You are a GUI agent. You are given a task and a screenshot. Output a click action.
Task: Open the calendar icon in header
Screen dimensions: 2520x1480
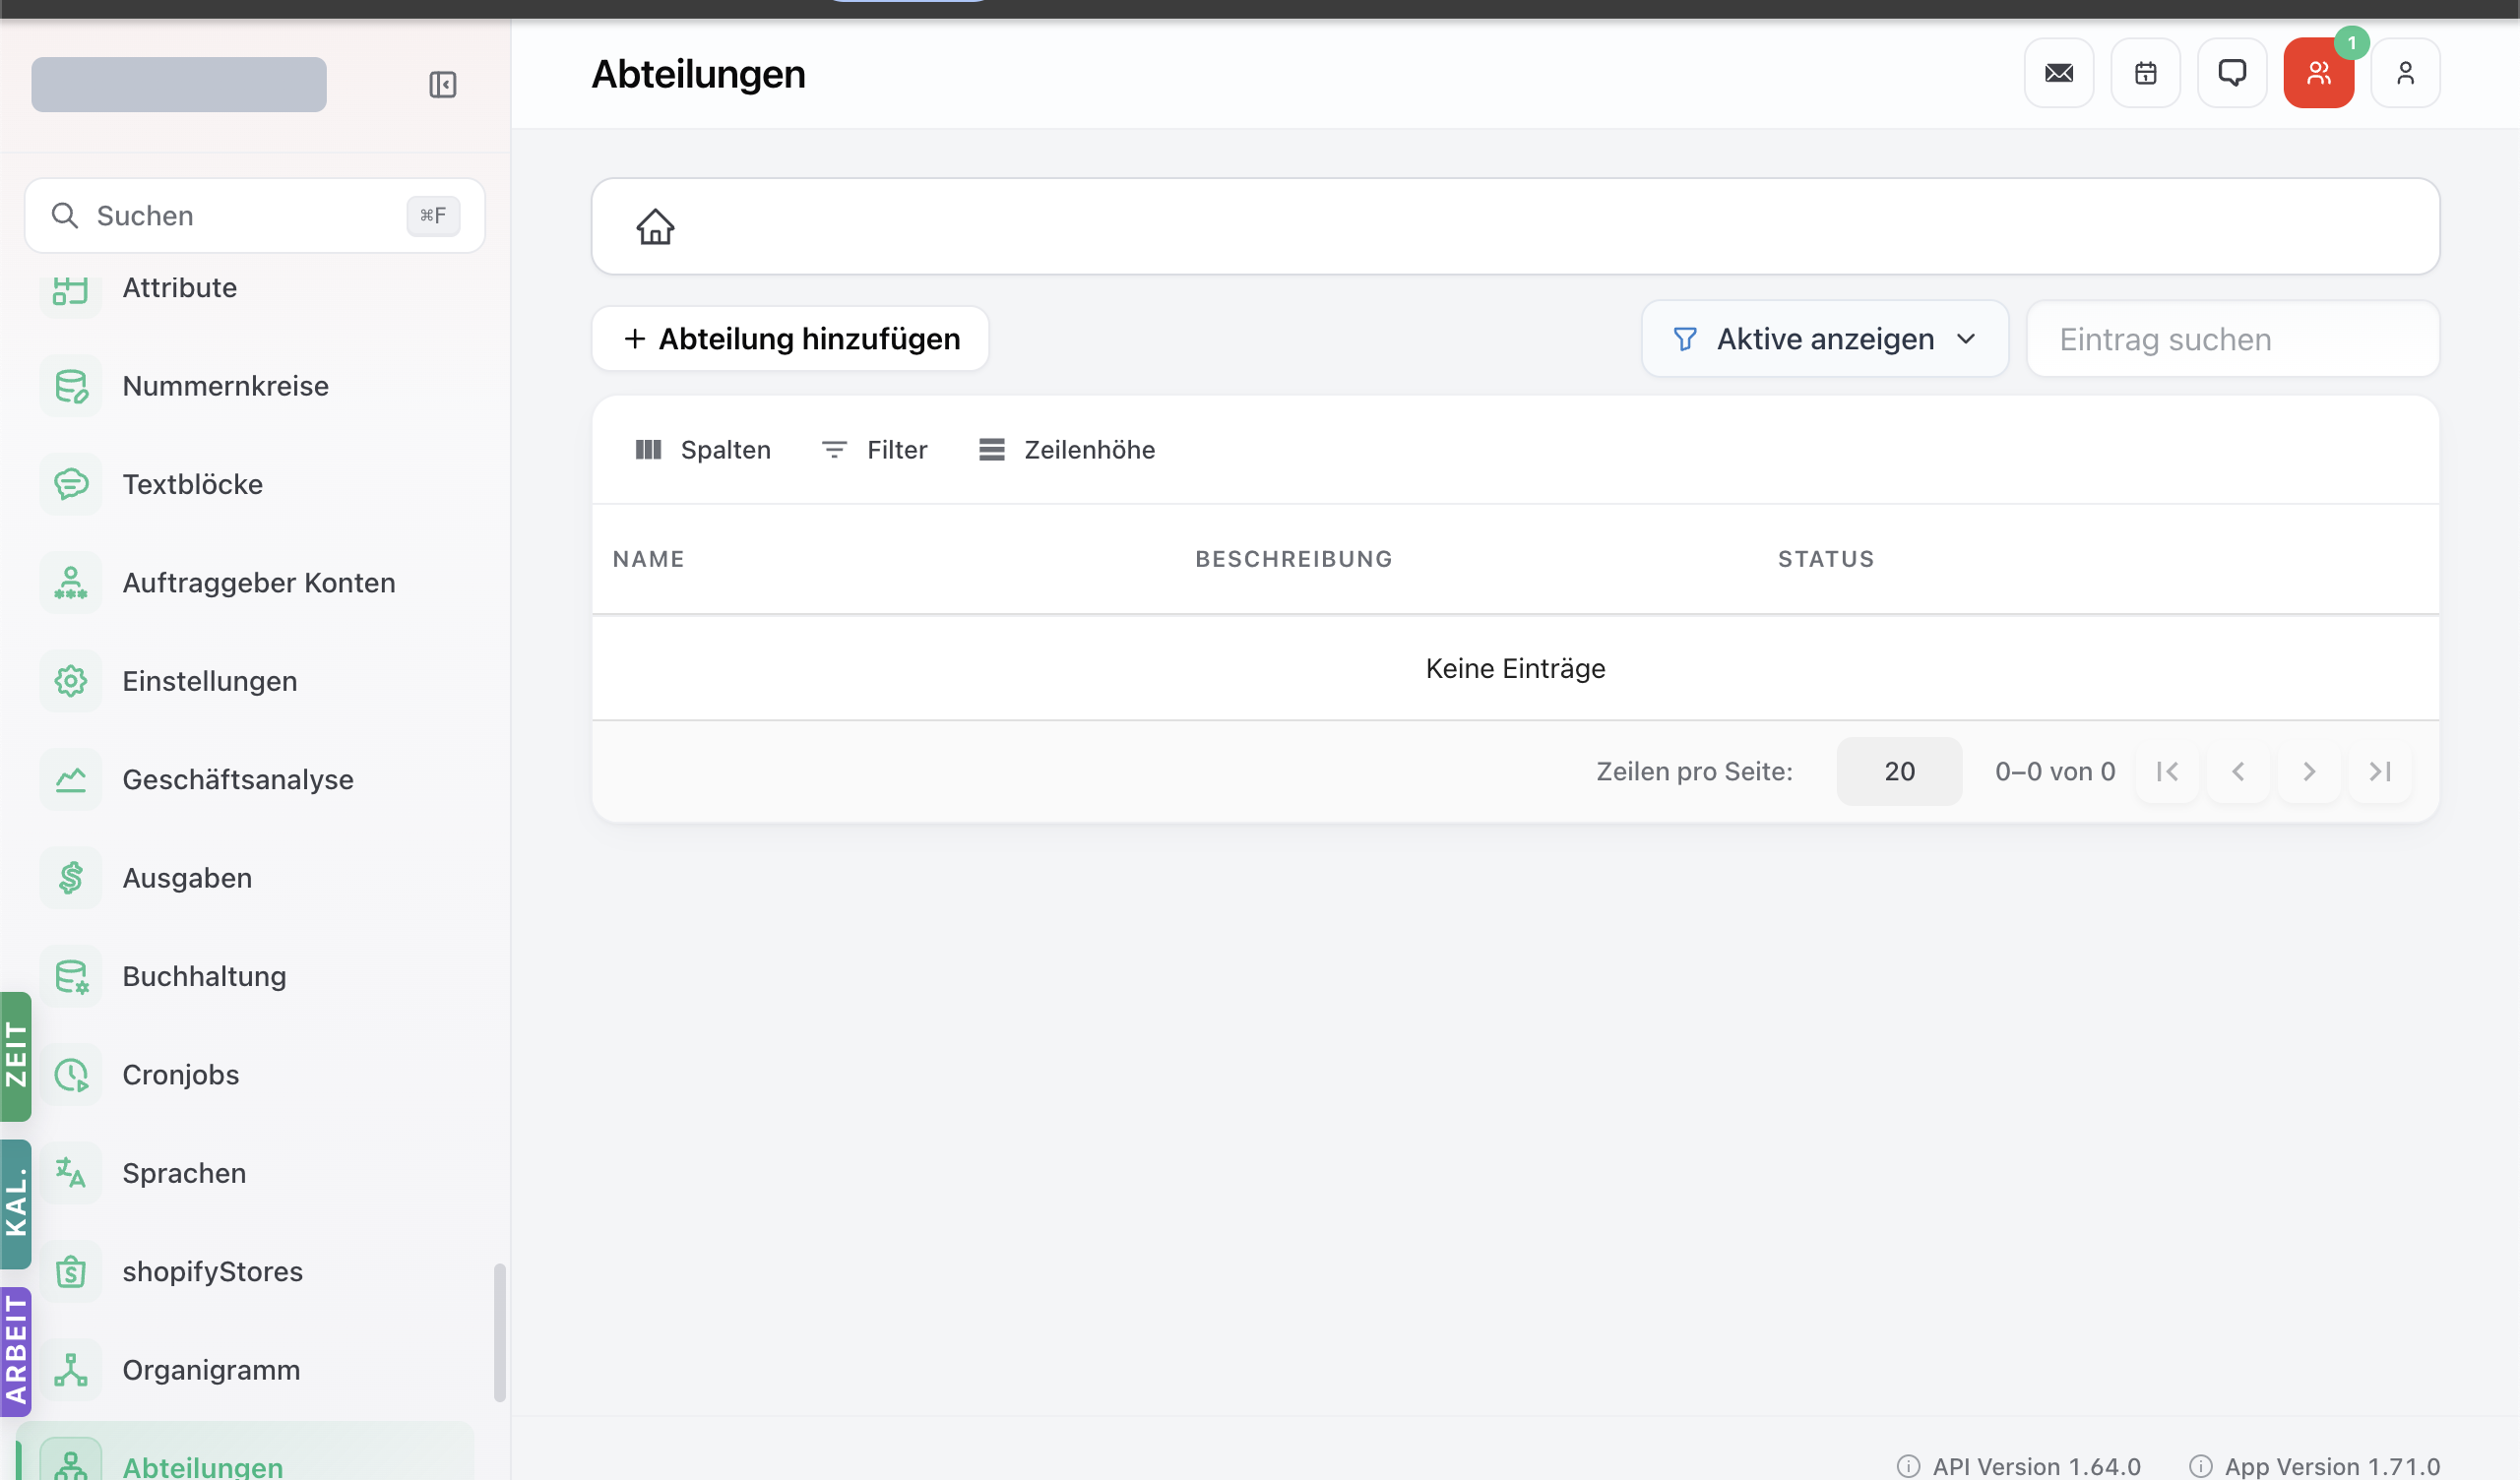point(2145,73)
